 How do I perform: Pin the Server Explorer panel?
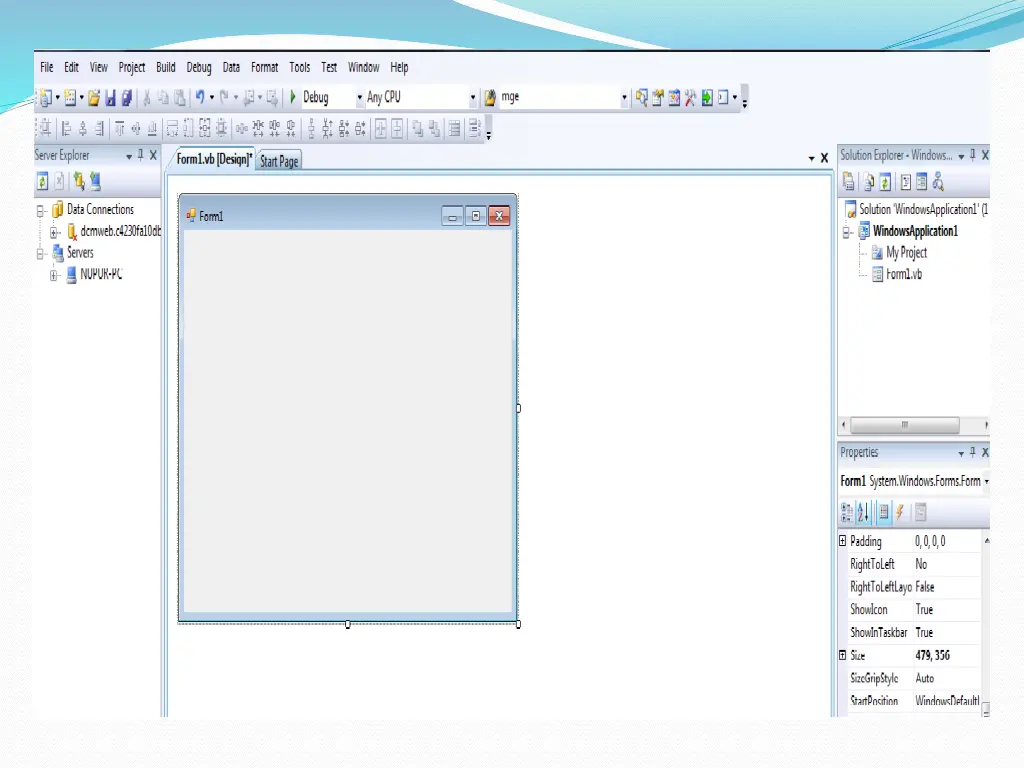140,155
